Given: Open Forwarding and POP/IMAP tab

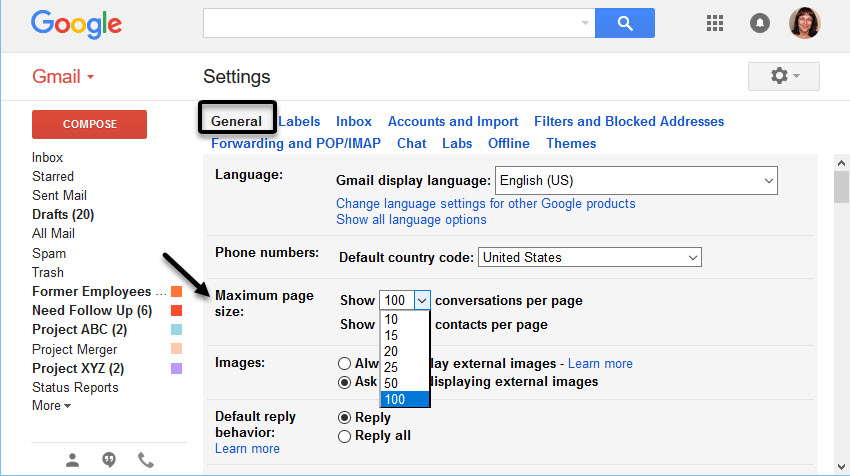Looking at the screenshot, I should [296, 143].
